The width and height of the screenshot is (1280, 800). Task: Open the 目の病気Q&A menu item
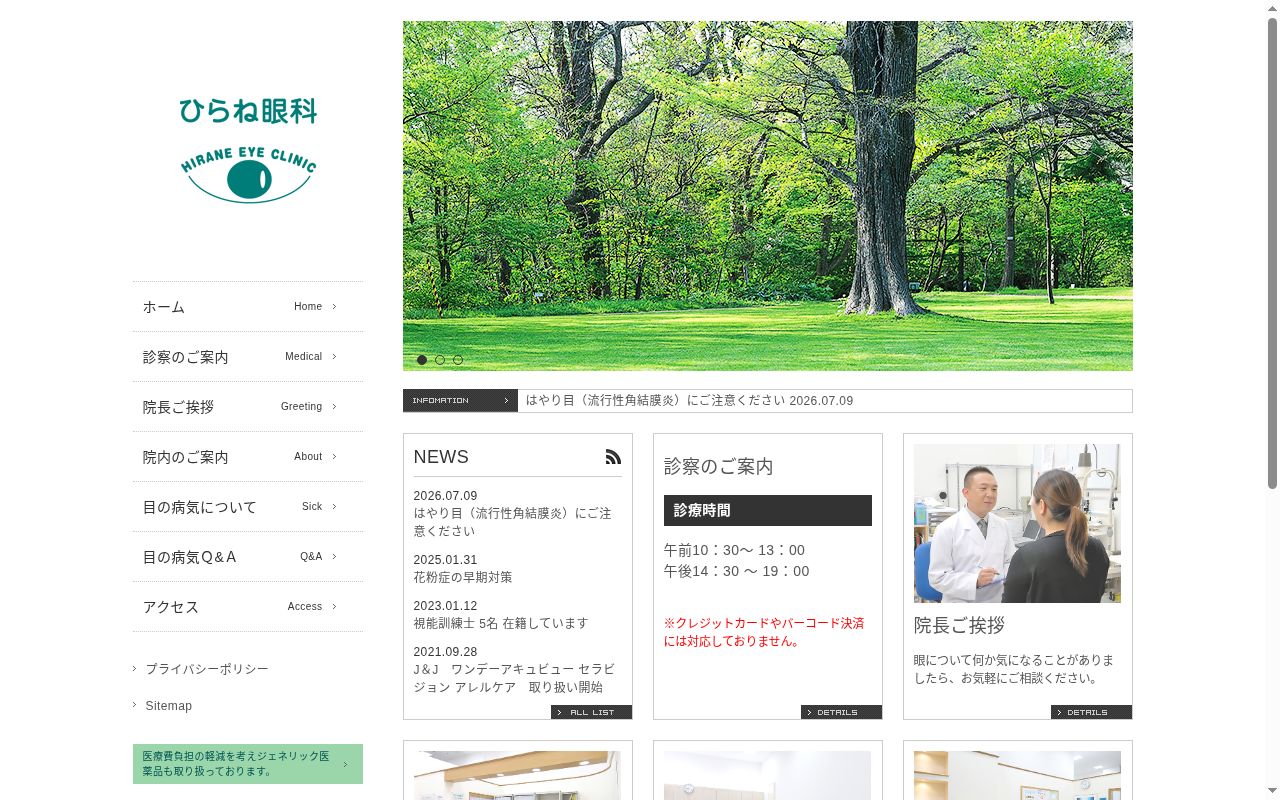(248, 557)
